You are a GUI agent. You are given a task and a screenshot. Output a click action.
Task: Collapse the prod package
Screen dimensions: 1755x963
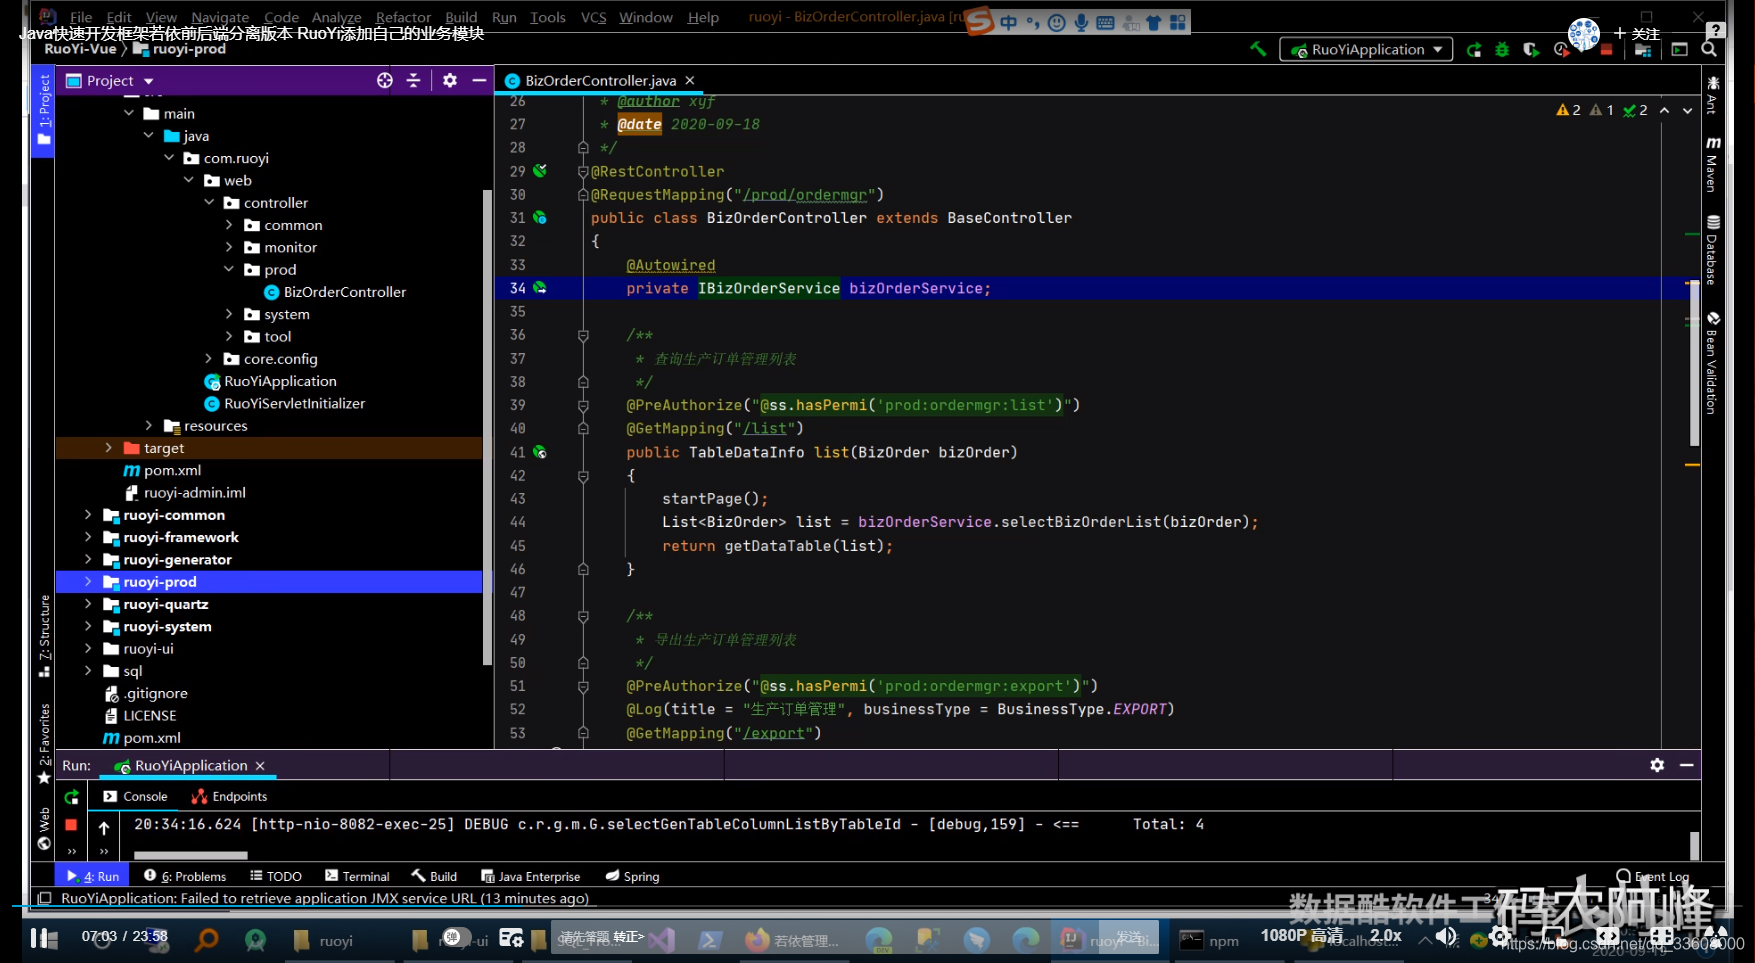coord(229,269)
